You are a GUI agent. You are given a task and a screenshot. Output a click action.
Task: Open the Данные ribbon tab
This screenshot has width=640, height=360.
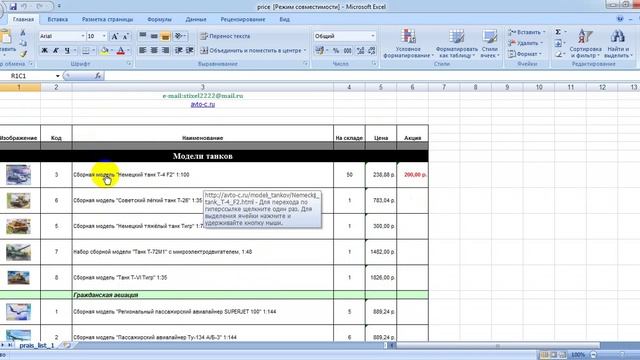pos(196,20)
